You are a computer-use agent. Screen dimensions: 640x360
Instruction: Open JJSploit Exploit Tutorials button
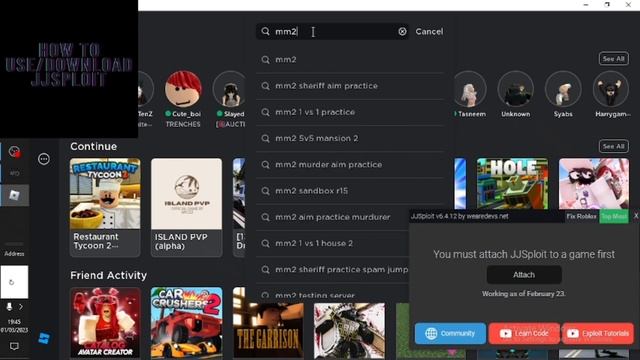[598, 333]
